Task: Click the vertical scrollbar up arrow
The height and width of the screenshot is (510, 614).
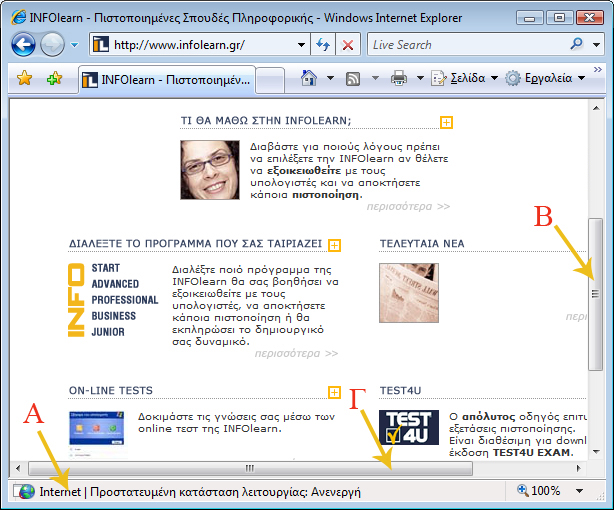Action: coord(596,108)
